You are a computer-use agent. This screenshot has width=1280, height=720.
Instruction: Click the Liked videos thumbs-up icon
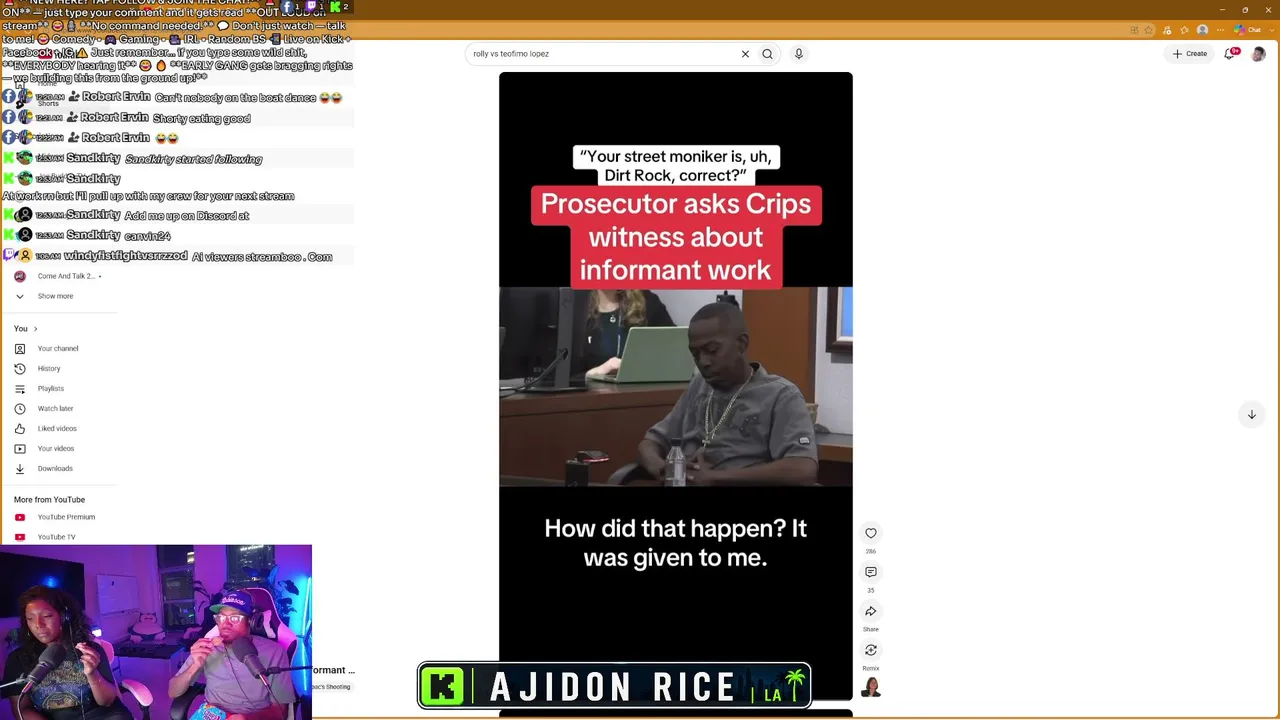tap(20, 429)
